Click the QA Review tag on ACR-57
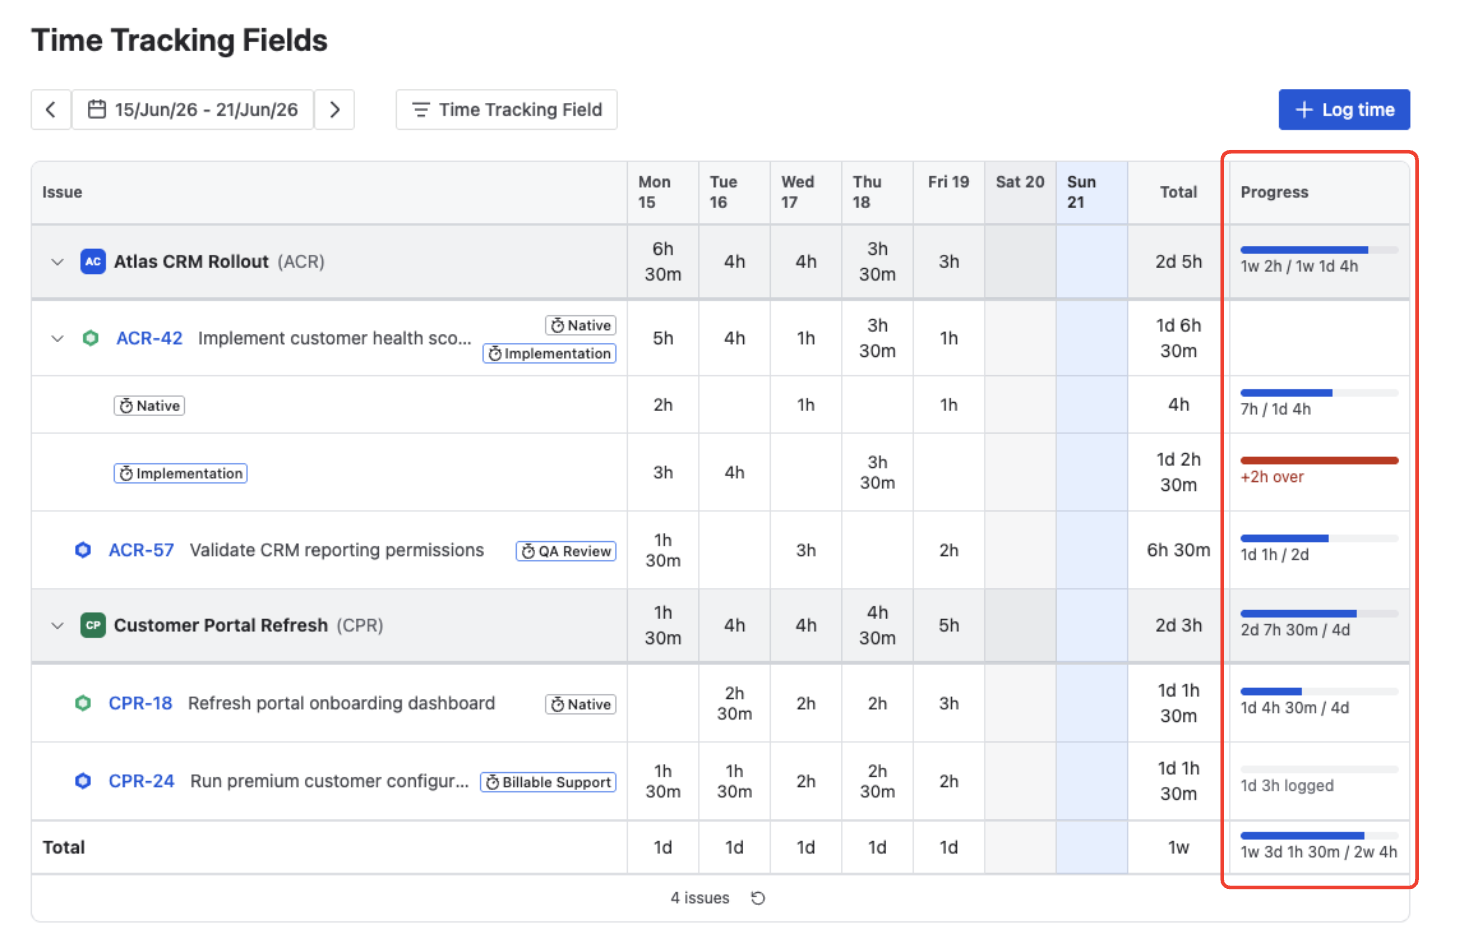The width and height of the screenshot is (1464, 945). pos(566,552)
